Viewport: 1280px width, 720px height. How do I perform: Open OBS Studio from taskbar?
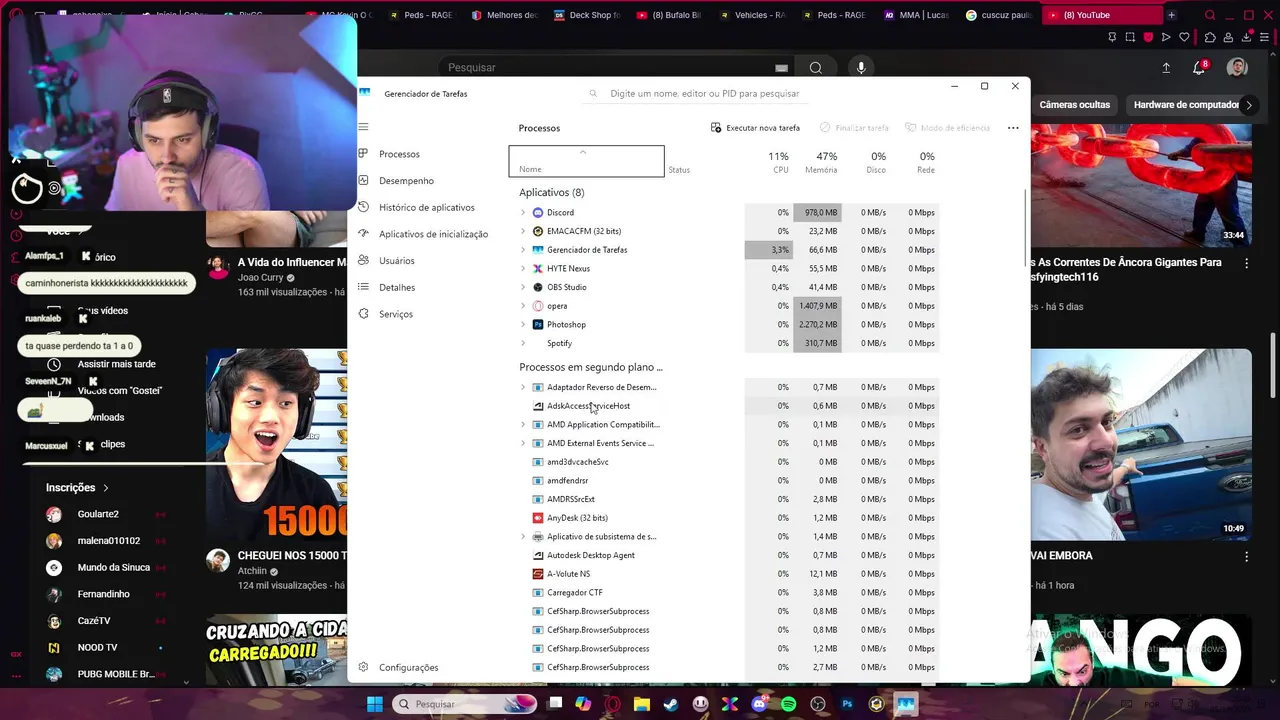coord(818,704)
